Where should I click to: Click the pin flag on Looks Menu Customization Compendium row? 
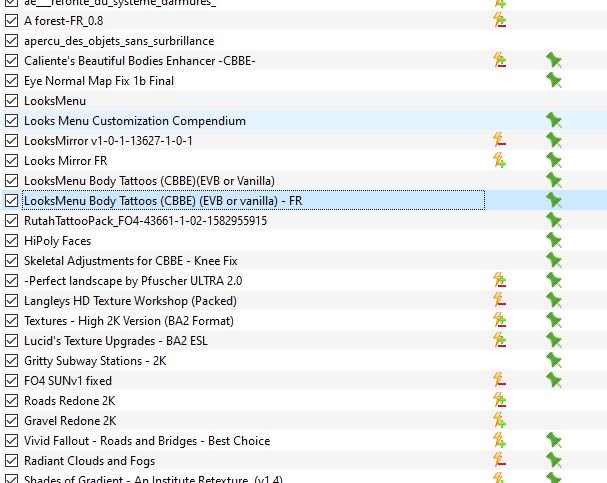tap(554, 120)
